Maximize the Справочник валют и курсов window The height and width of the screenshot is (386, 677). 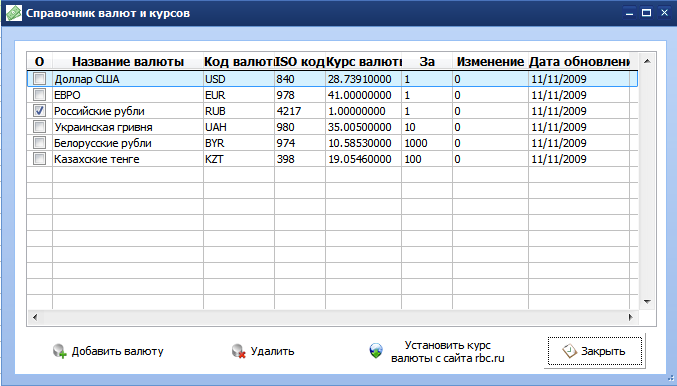click(x=646, y=13)
